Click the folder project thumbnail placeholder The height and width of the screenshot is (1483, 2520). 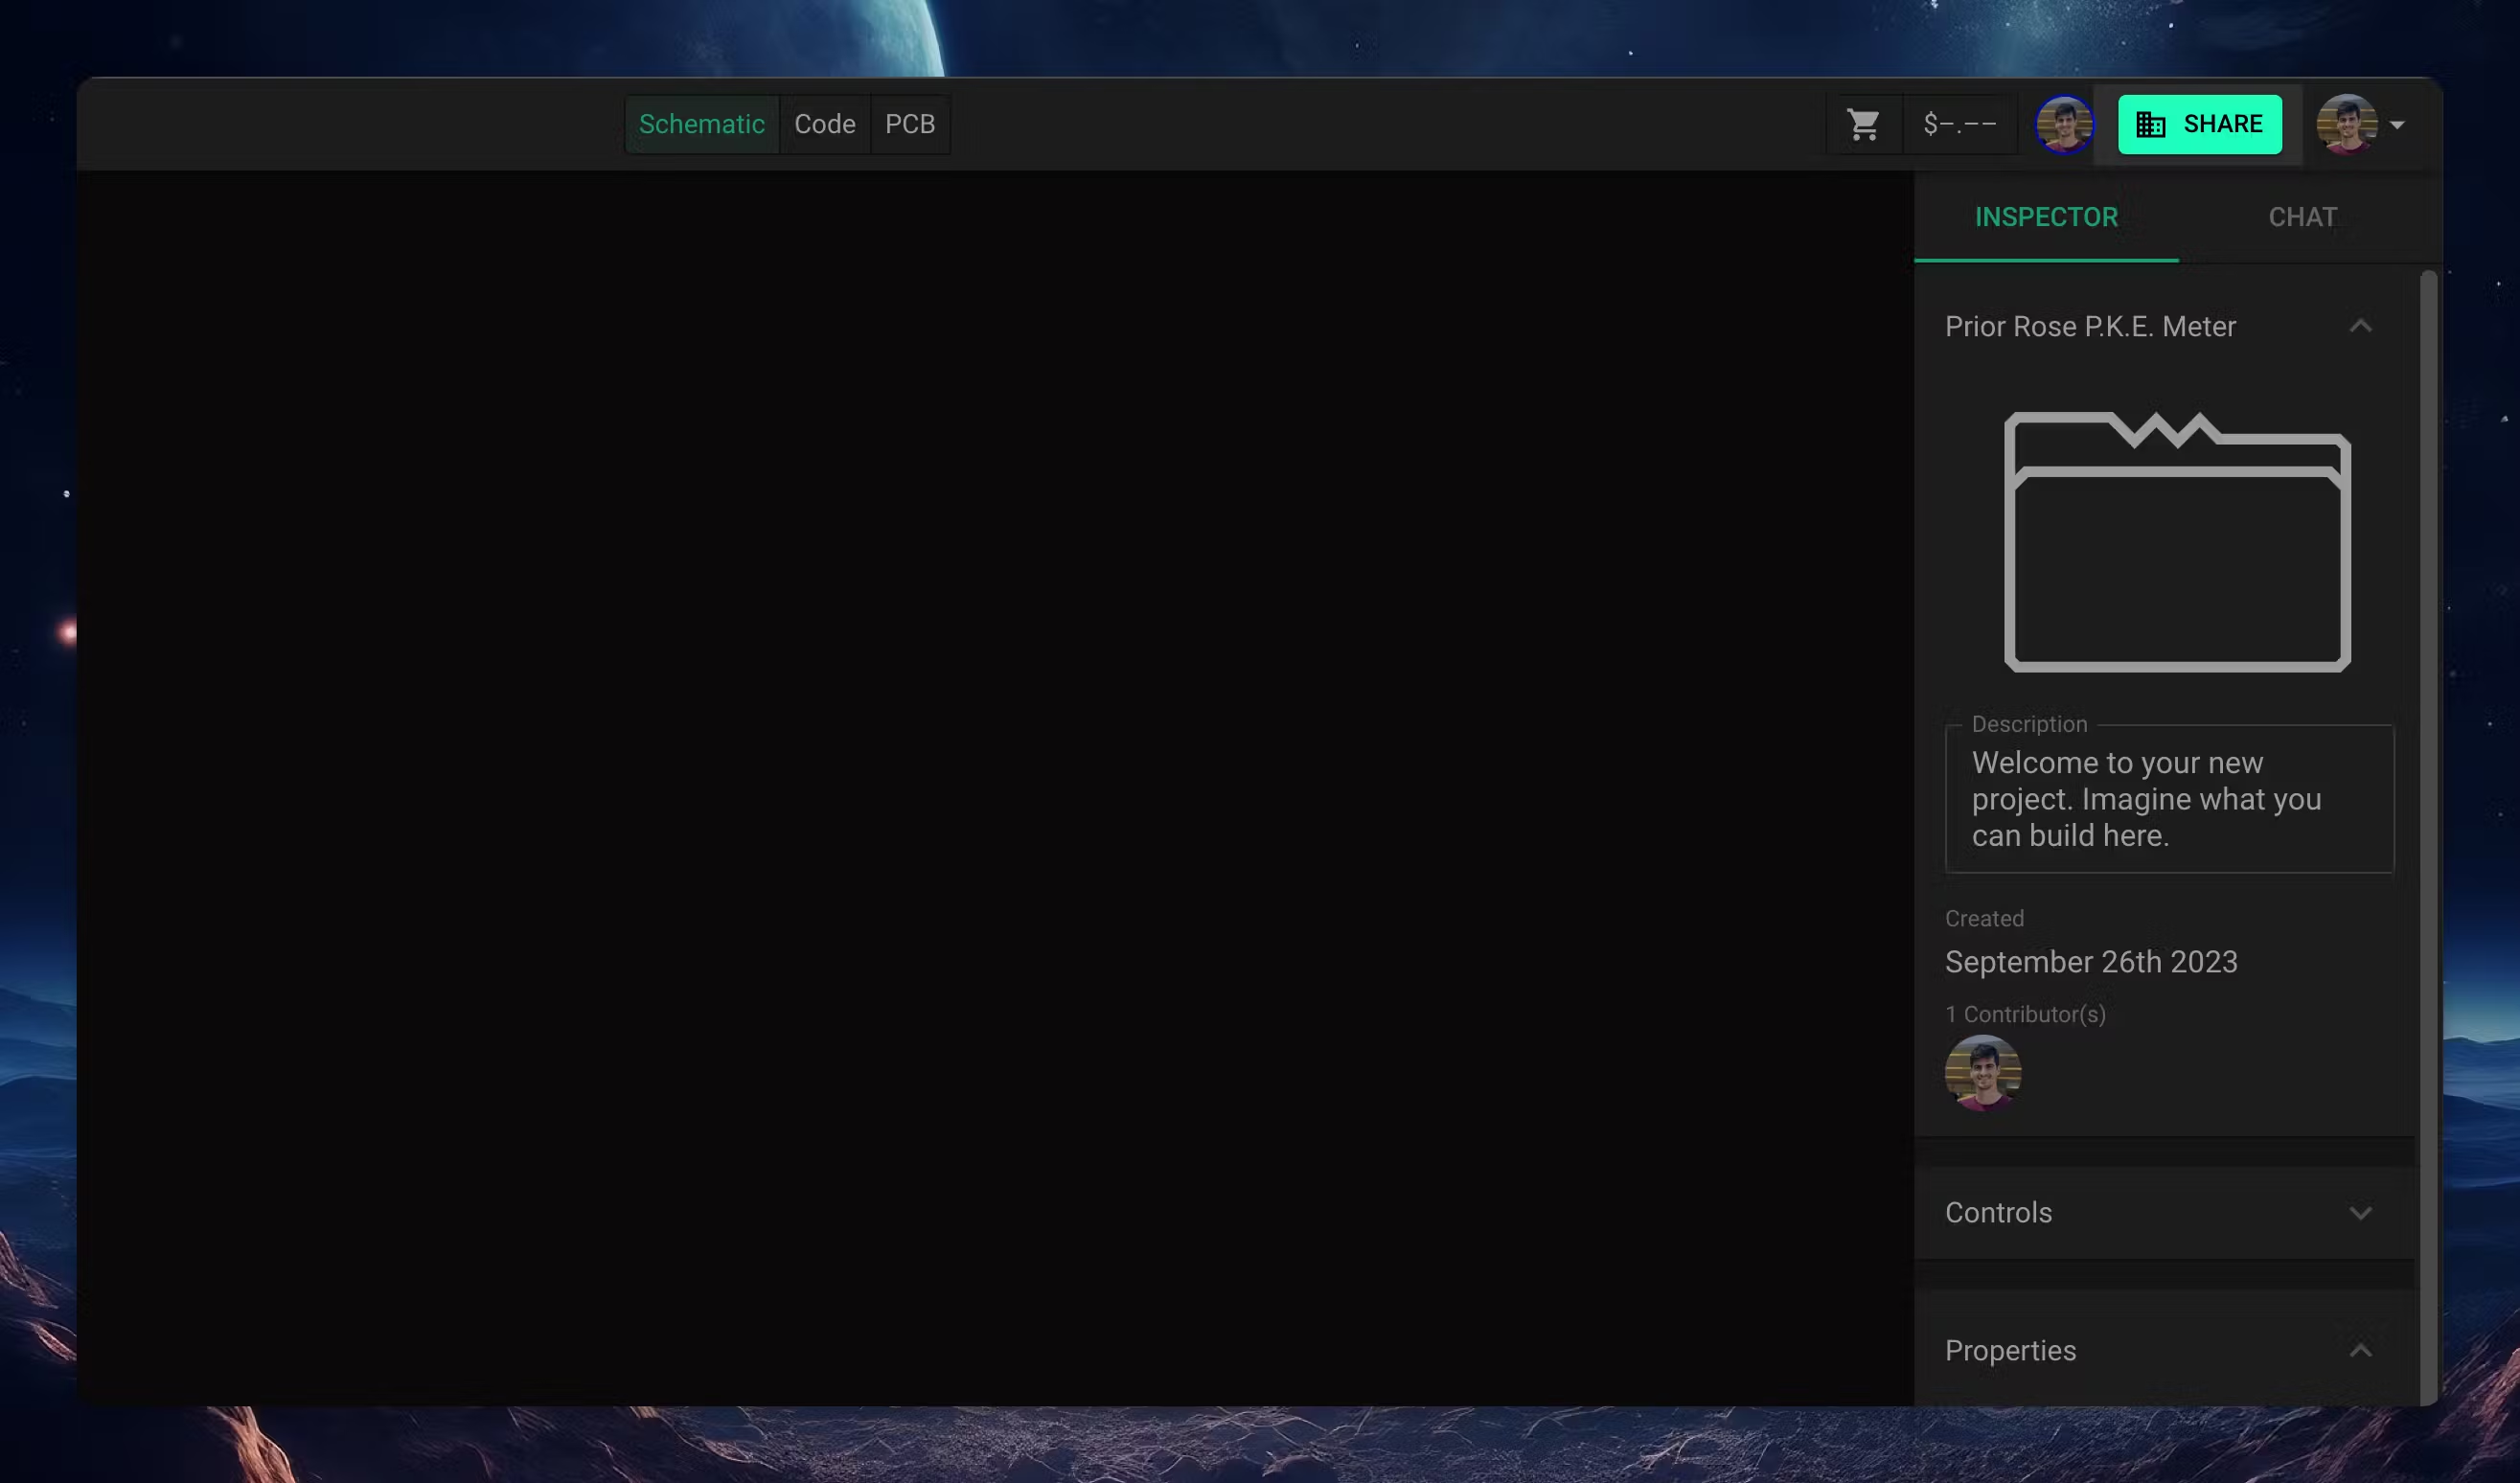click(2177, 541)
